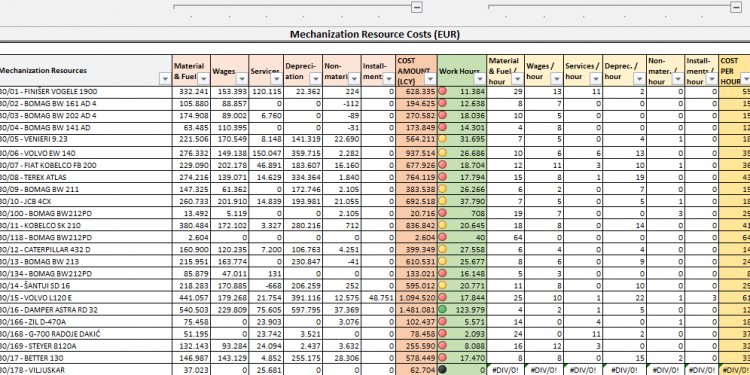Open Material & Fuel / hour filter dropdown
The width and height of the screenshot is (750, 375).
(518, 79)
